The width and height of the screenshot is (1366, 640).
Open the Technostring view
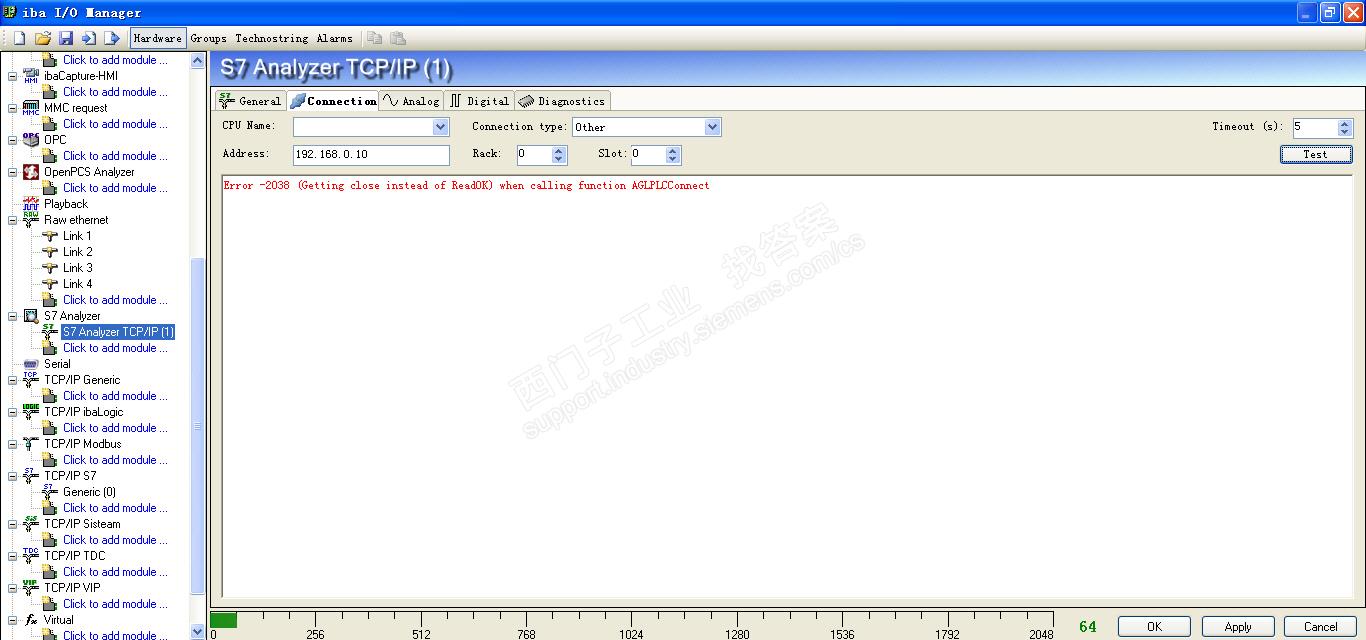click(272, 38)
